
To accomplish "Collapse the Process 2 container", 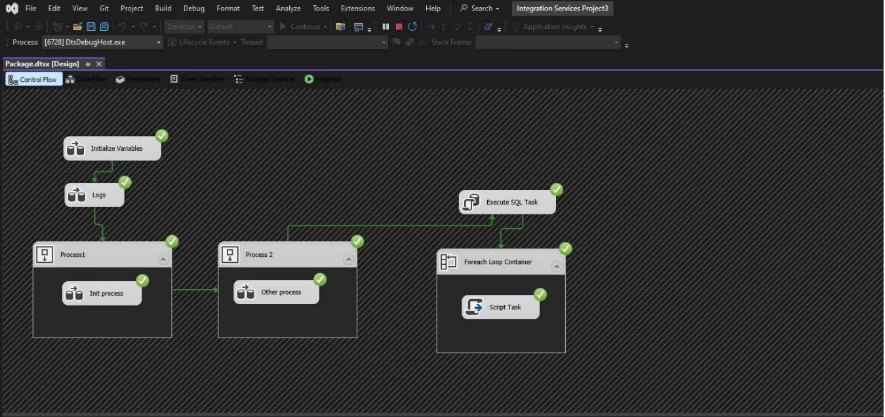I will click(348, 260).
